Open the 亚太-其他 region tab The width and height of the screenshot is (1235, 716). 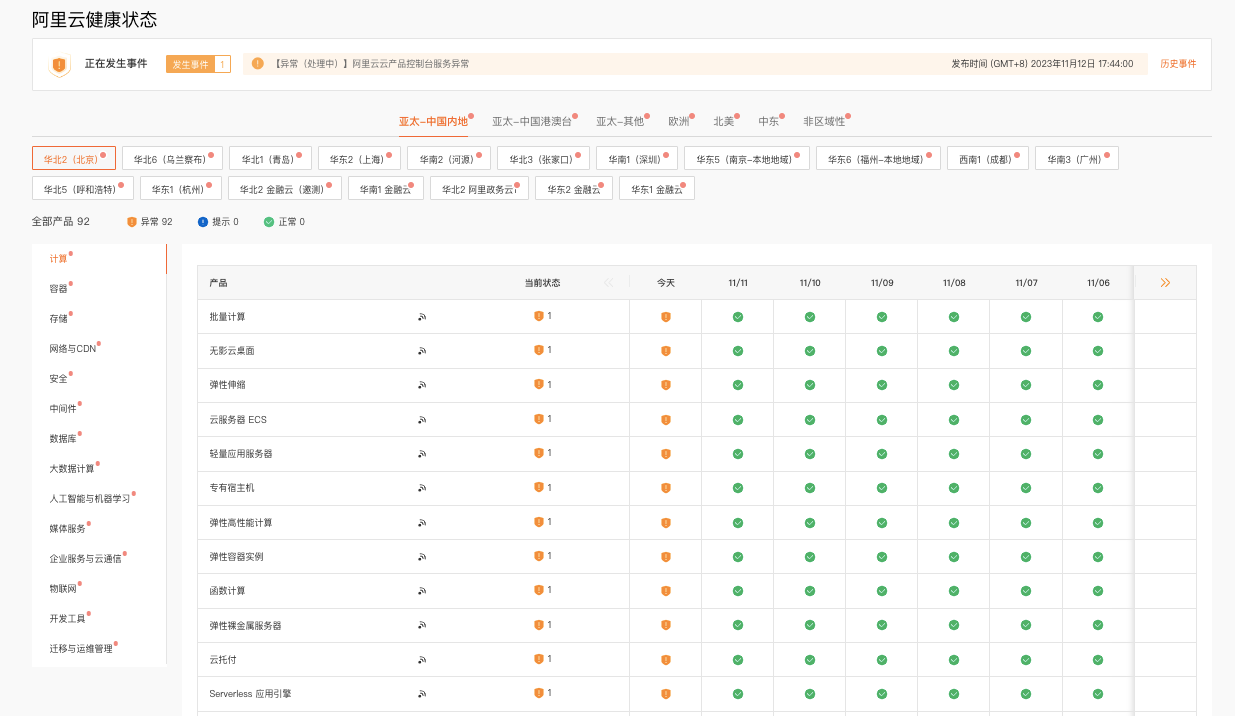620,121
